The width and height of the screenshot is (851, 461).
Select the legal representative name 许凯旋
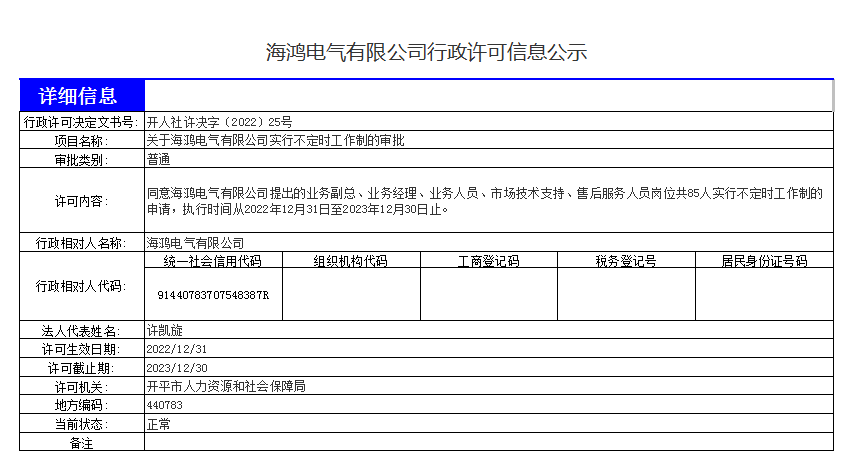[x=165, y=331]
